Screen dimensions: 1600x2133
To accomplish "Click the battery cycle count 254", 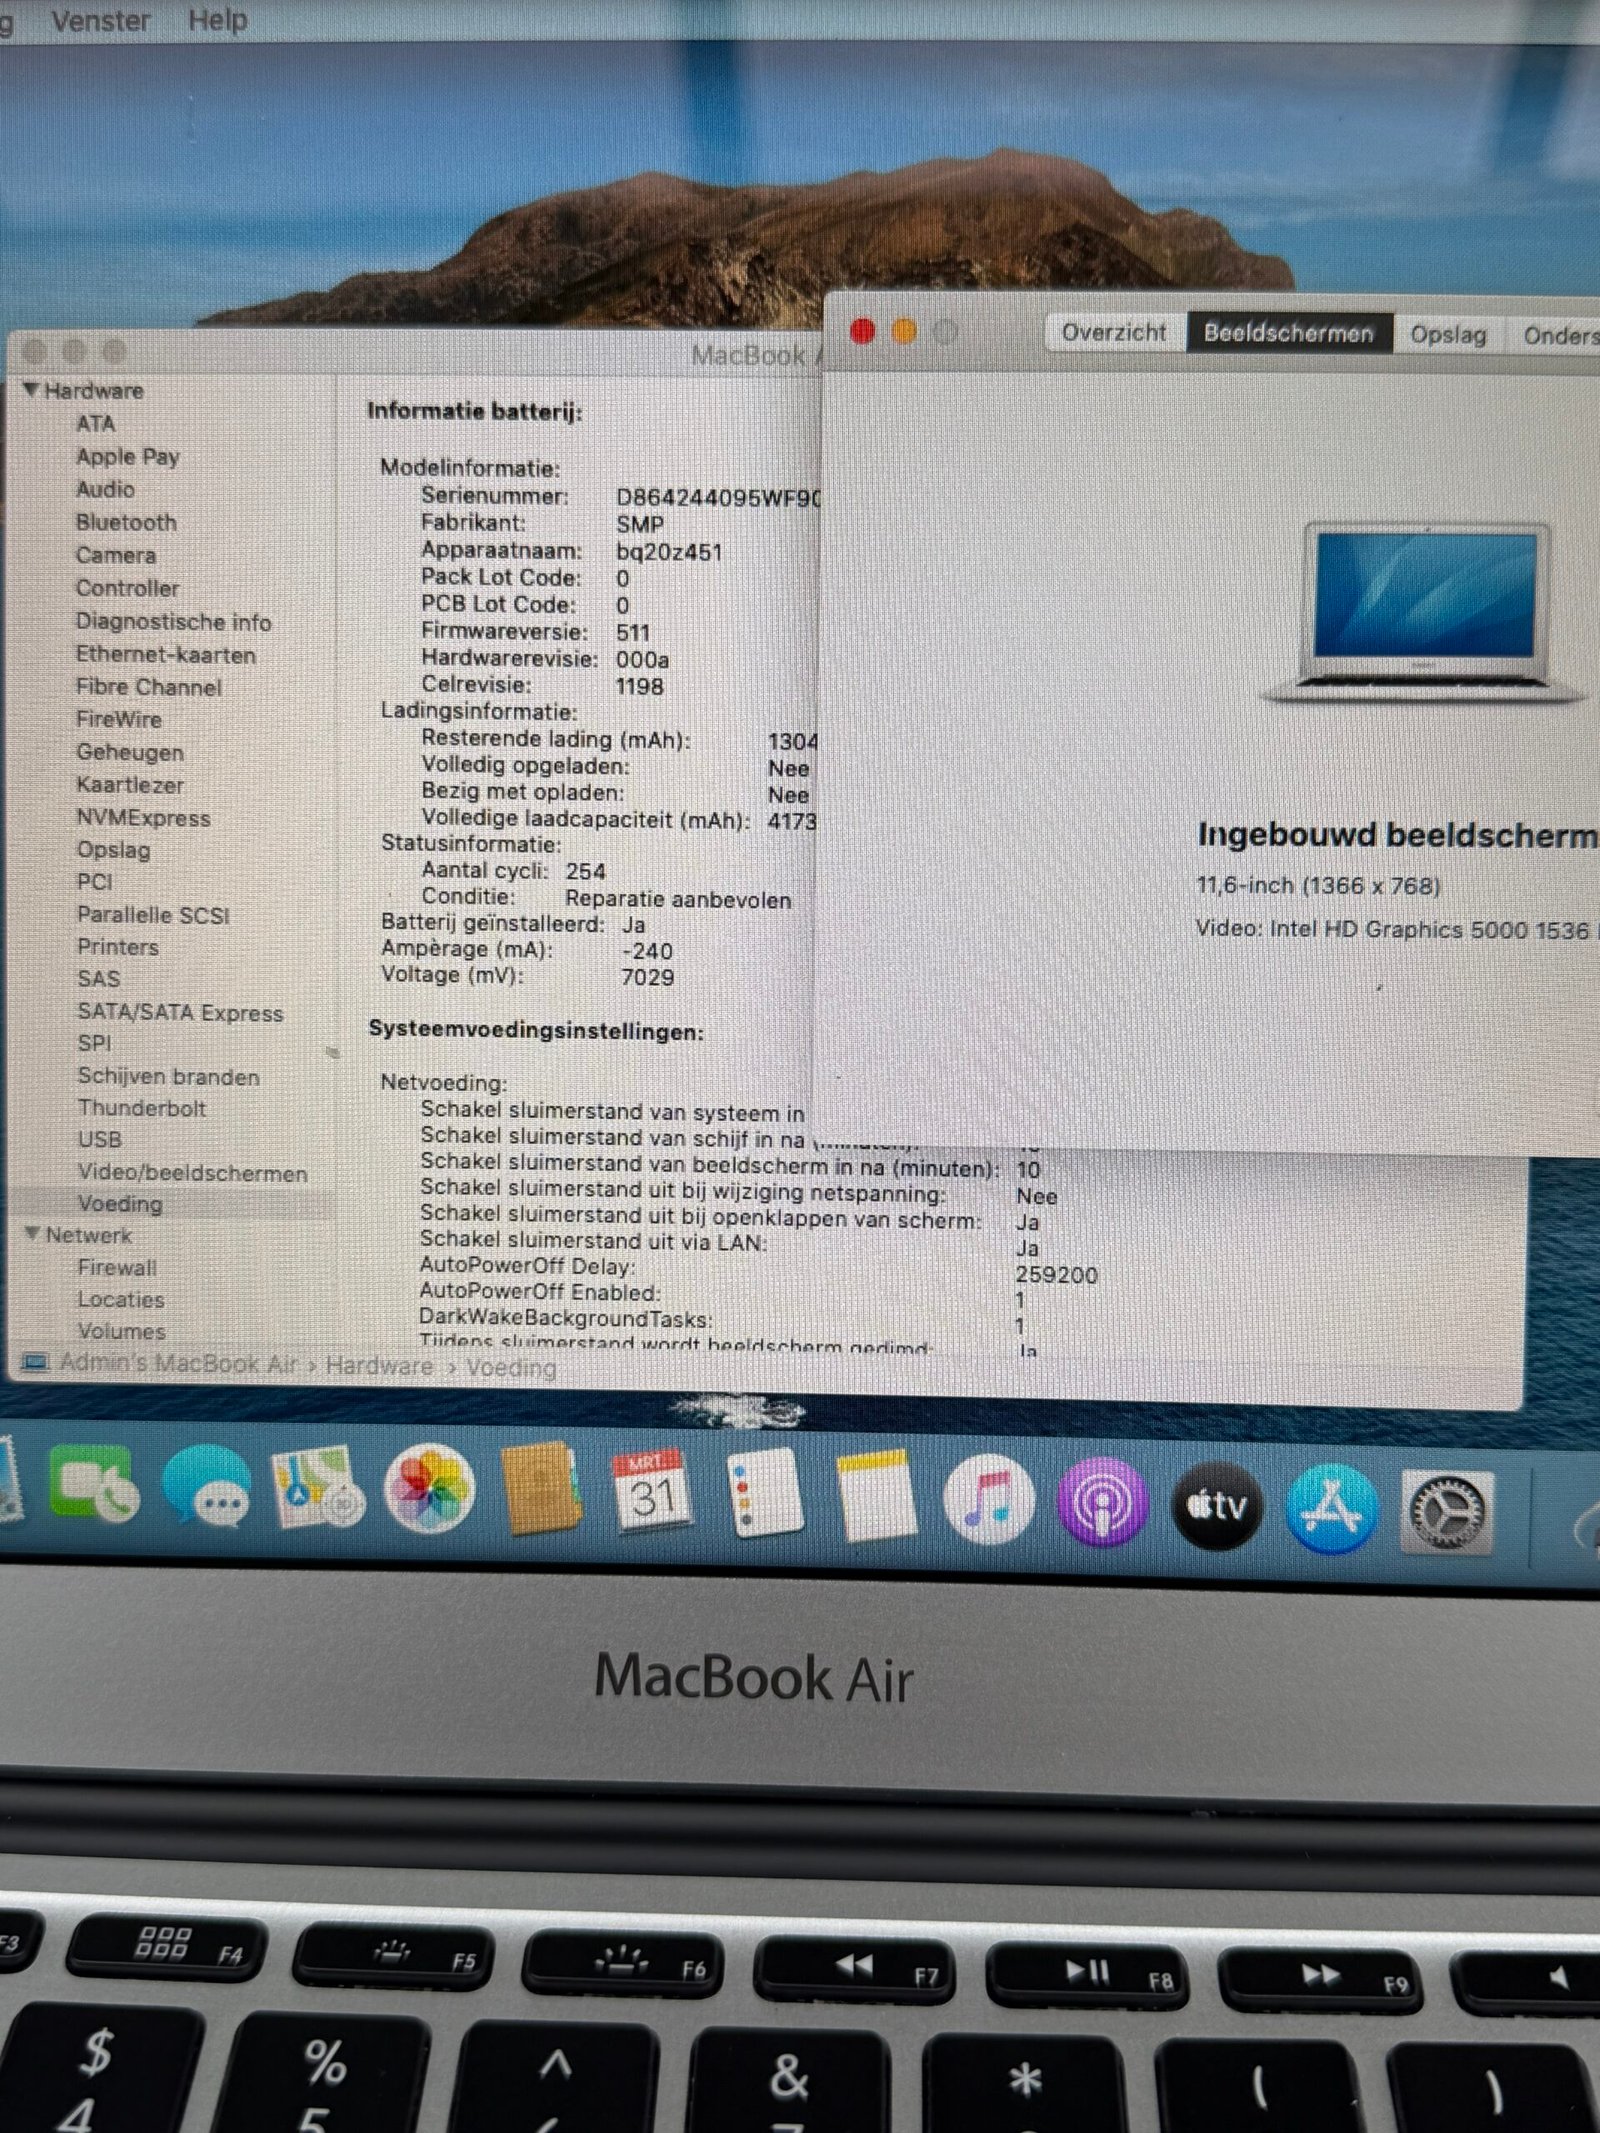I will [x=586, y=871].
